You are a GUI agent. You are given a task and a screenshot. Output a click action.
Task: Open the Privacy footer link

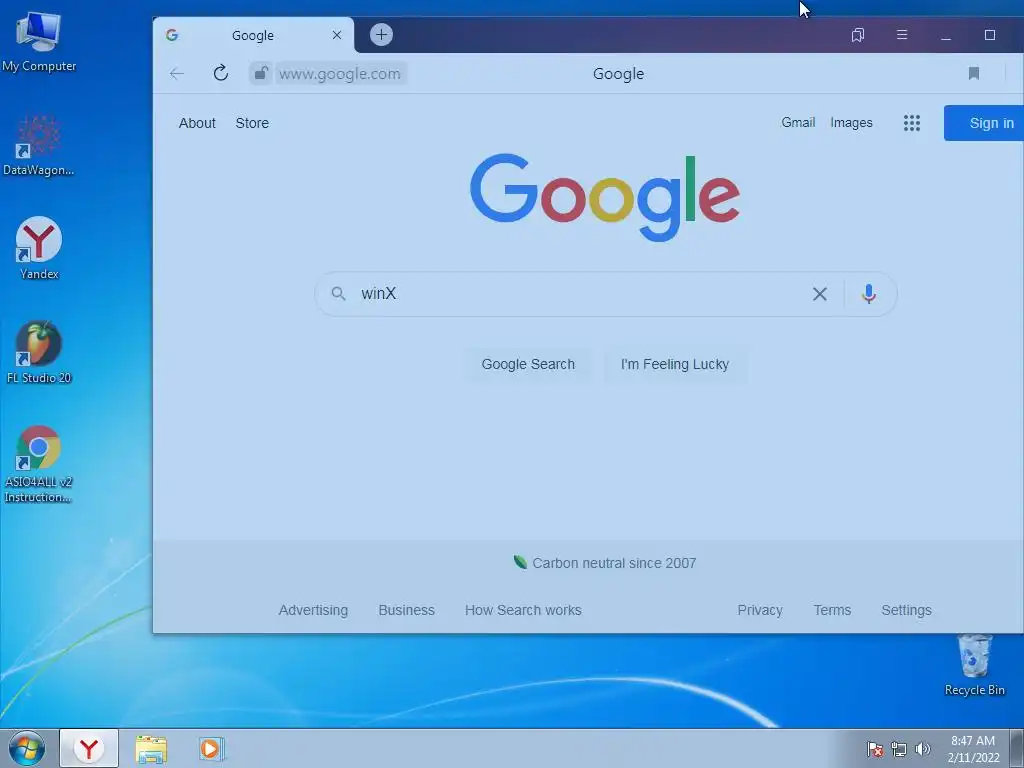point(760,610)
